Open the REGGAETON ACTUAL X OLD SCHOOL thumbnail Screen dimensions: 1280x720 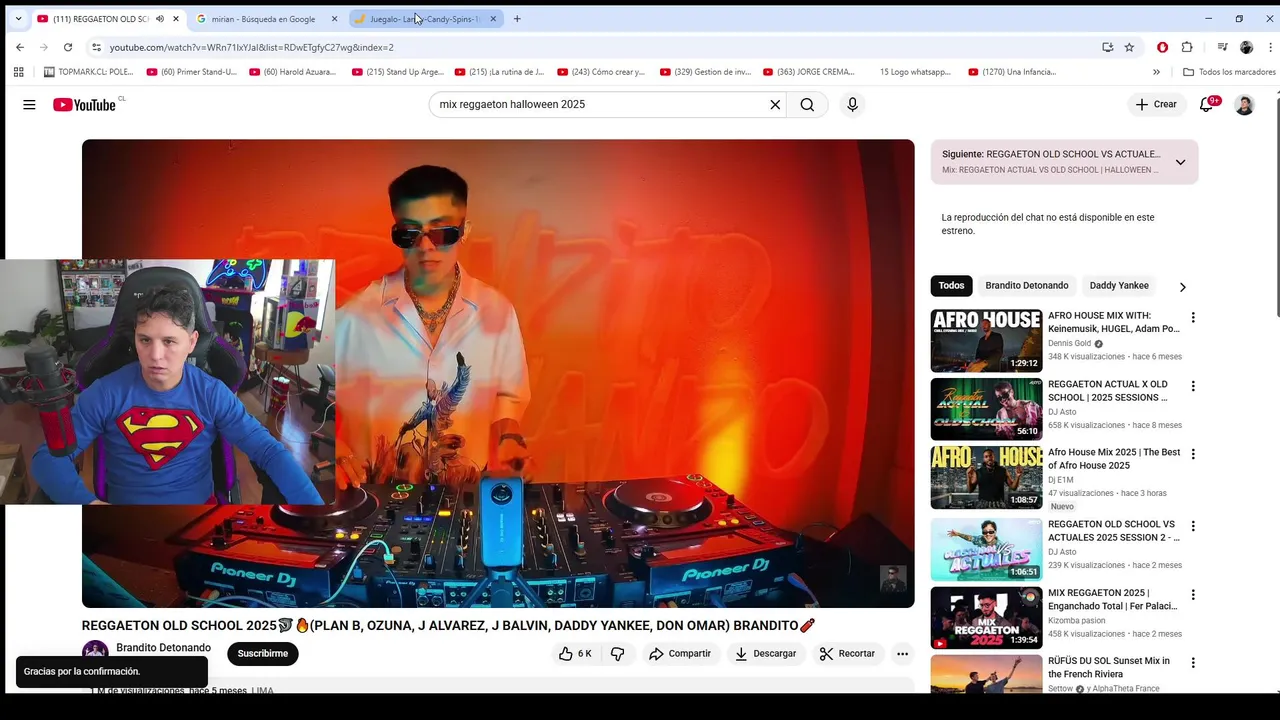pos(986,409)
